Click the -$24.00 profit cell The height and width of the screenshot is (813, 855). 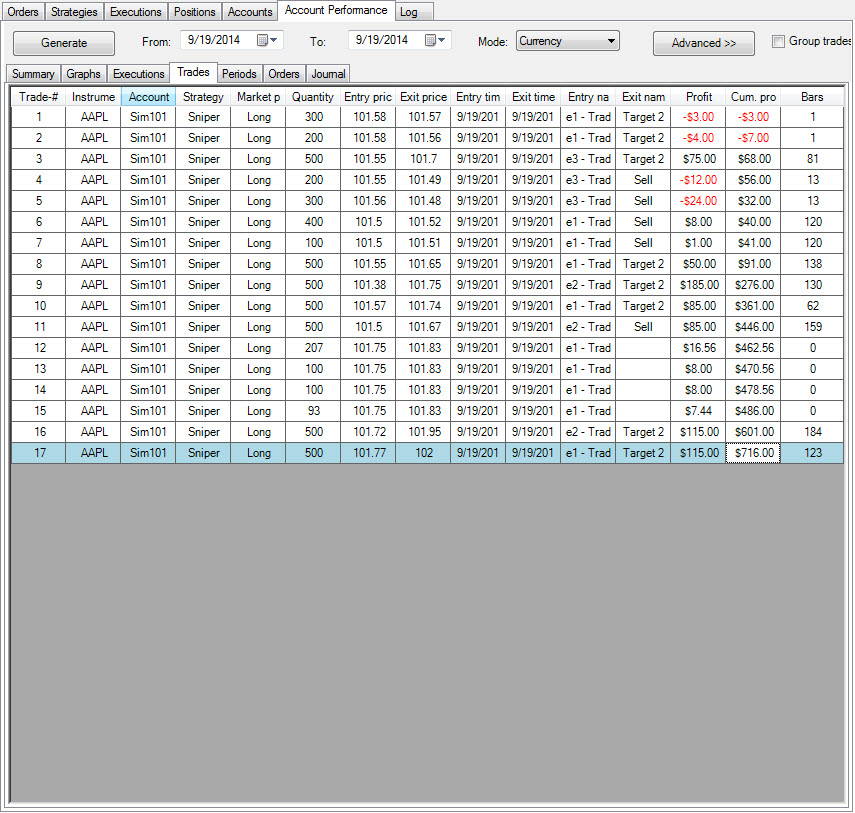pos(699,201)
